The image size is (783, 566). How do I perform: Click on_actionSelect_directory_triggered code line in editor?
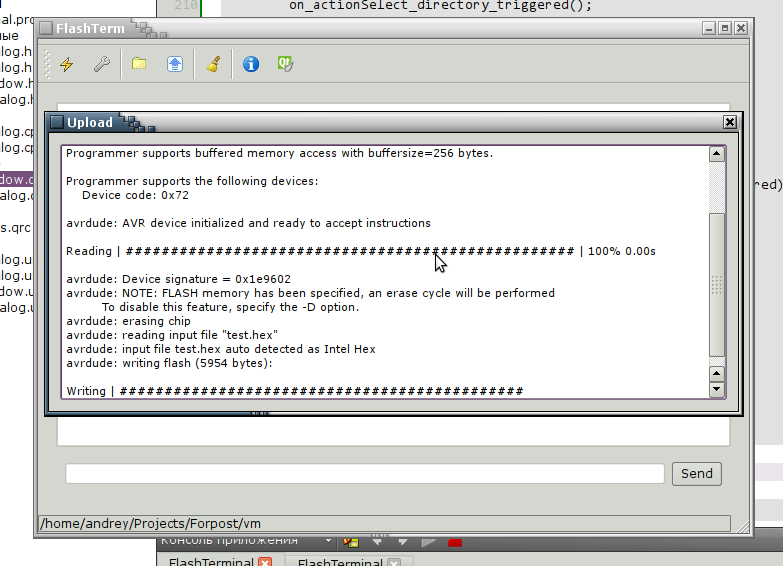tap(440, 5)
